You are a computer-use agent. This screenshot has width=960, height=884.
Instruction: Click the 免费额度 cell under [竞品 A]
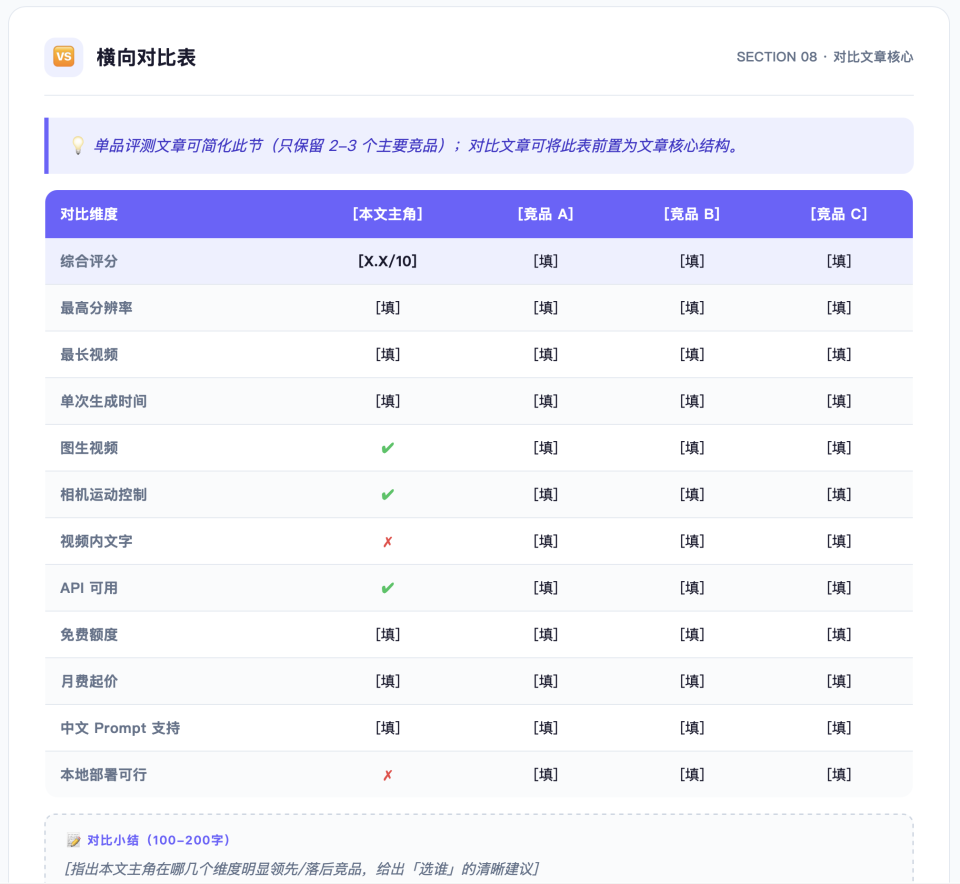pos(546,635)
